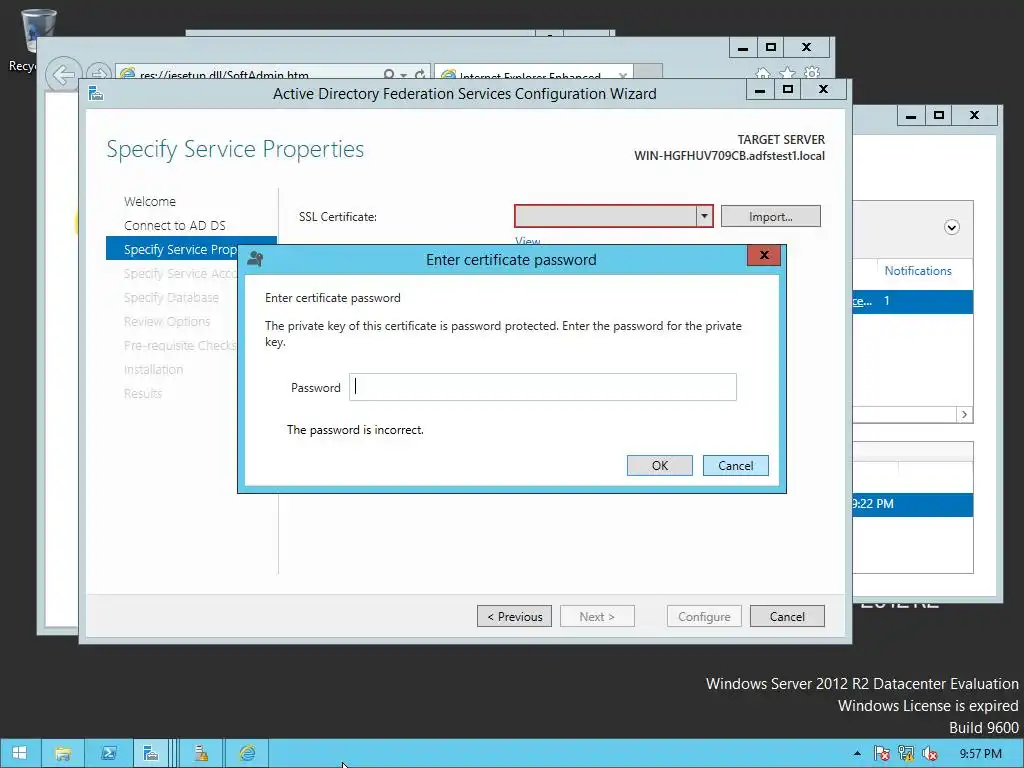Minimize the background Server Manager window
The width and height of the screenshot is (1024, 768).
pos(911,116)
